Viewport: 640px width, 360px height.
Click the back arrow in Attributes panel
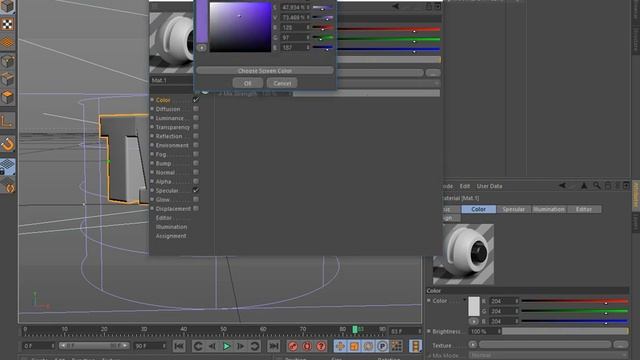coord(562,186)
